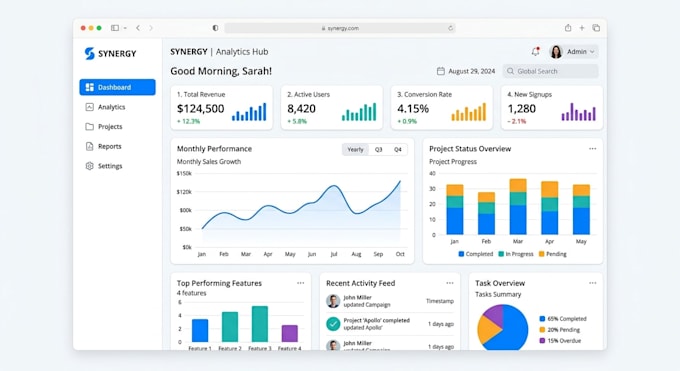Click the Projects folder icon

[x=89, y=127]
